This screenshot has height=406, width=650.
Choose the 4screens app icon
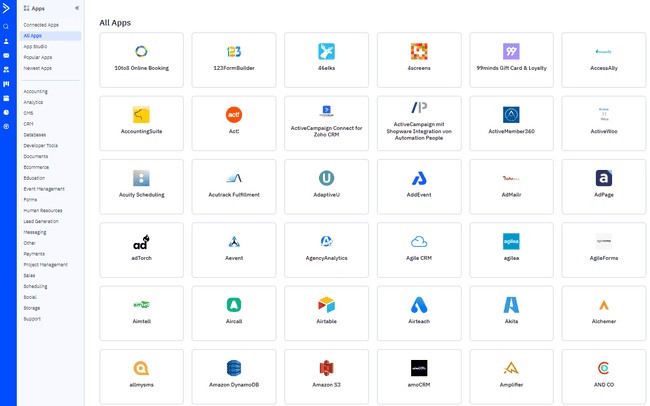(x=419, y=51)
